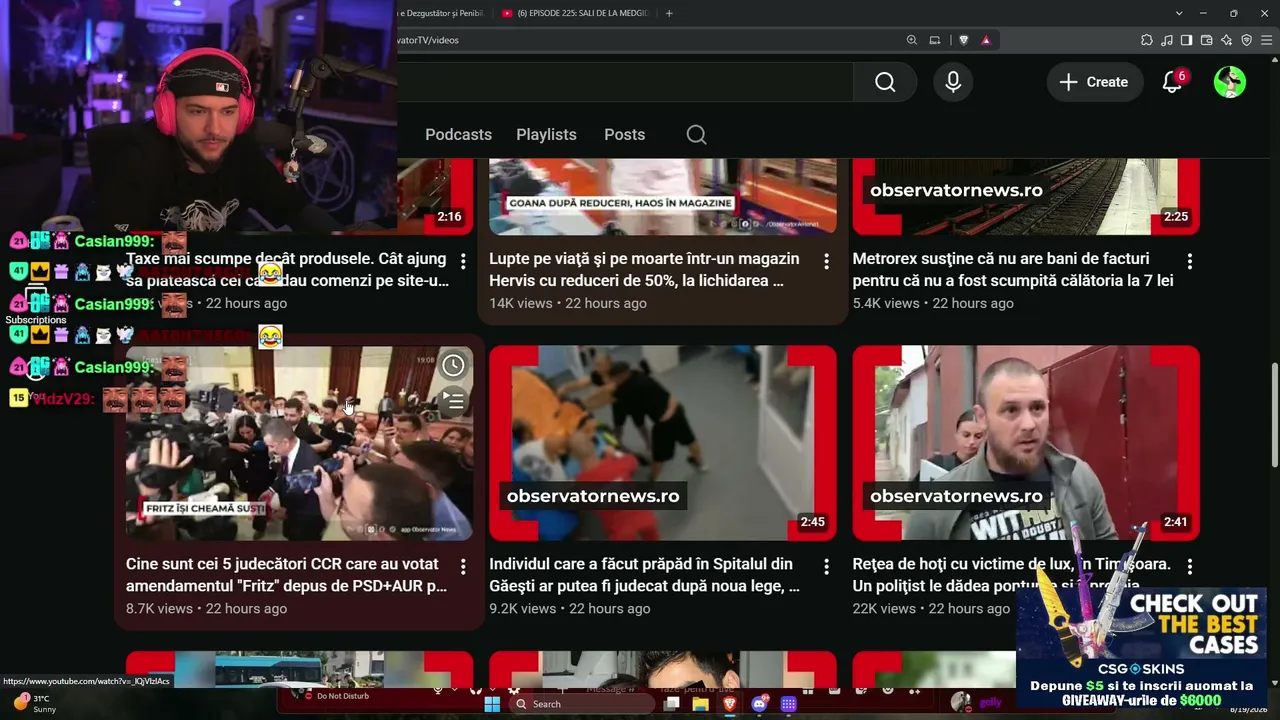1280x720 pixels.
Task: Open the browser extensions puzzle icon
Action: pyautogui.click(x=1146, y=40)
